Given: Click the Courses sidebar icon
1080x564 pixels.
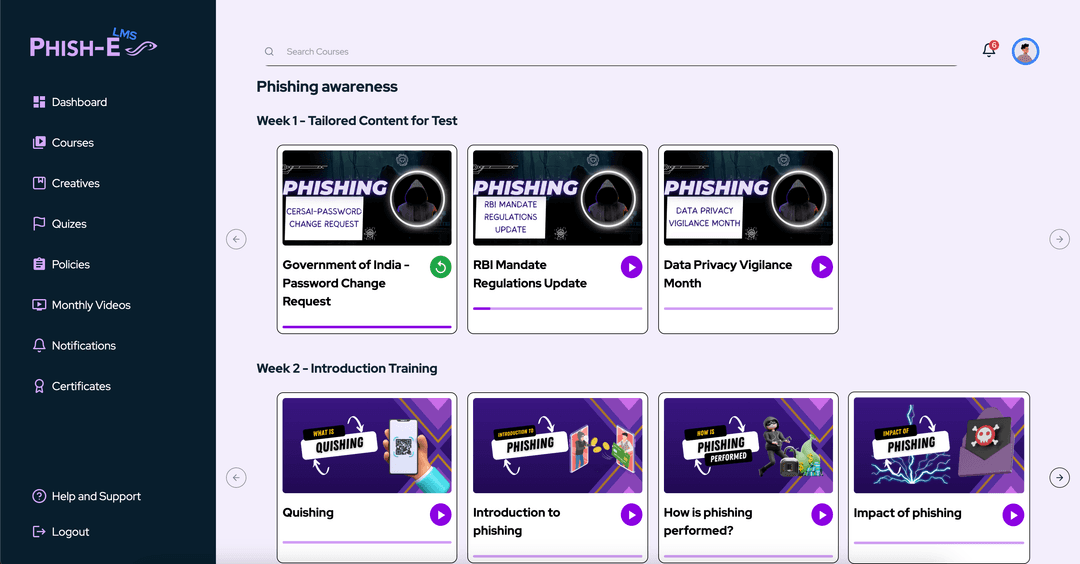Looking at the screenshot, I should [x=39, y=143].
